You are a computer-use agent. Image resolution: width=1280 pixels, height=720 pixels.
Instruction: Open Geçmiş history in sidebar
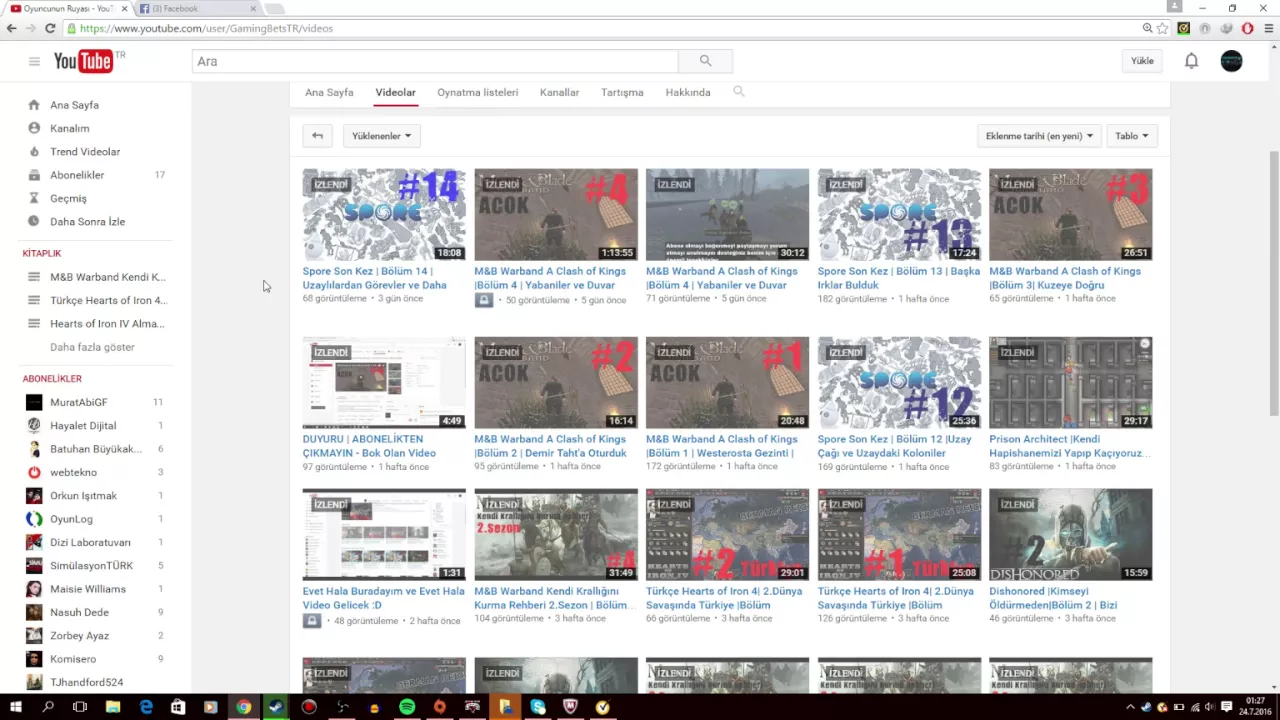point(68,198)
